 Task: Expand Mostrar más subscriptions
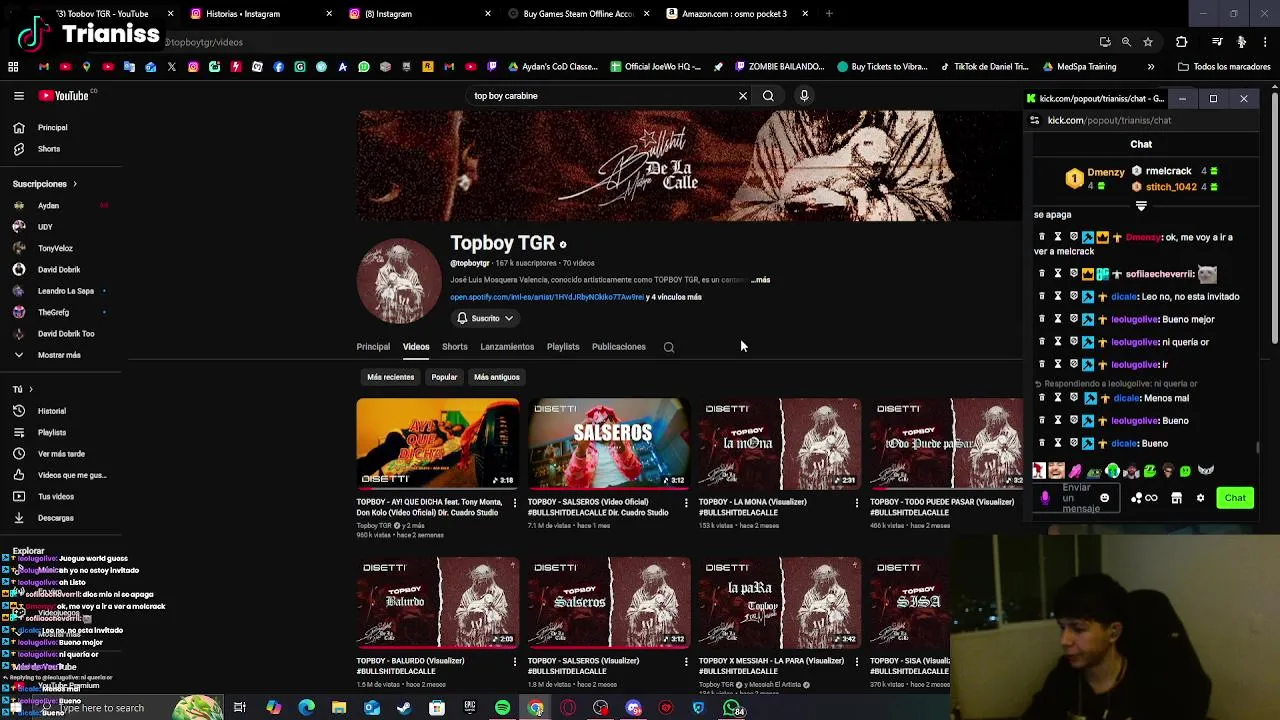click(61, 355)
